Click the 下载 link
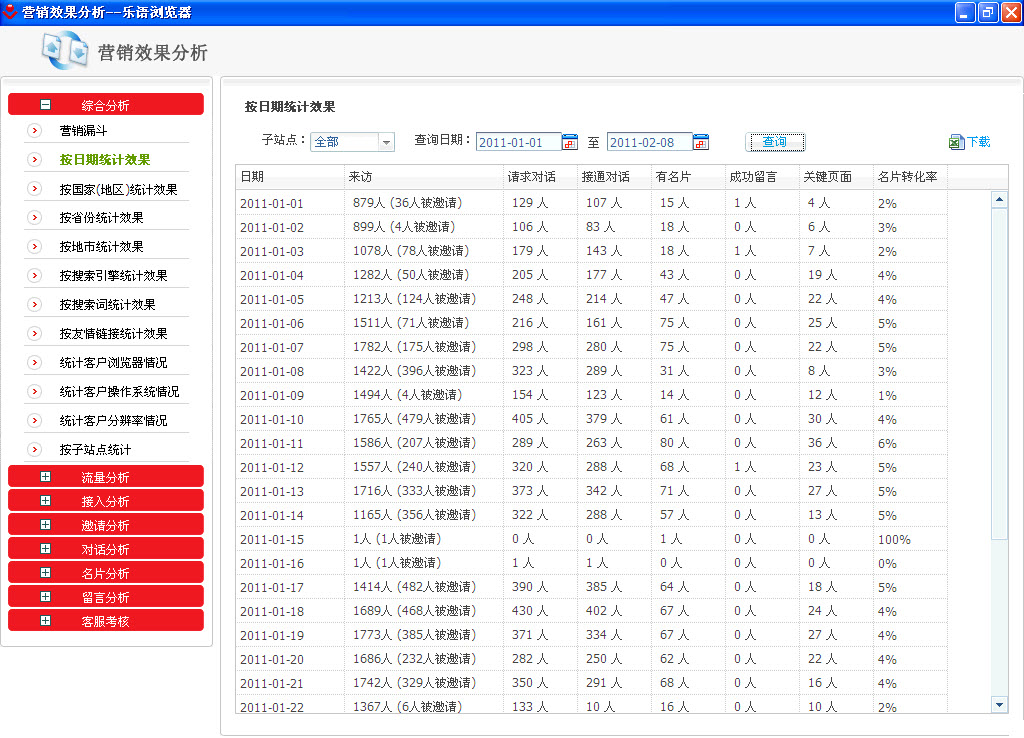The width and height of the screenshot is (1024, 738). click(x=978, y=142)
